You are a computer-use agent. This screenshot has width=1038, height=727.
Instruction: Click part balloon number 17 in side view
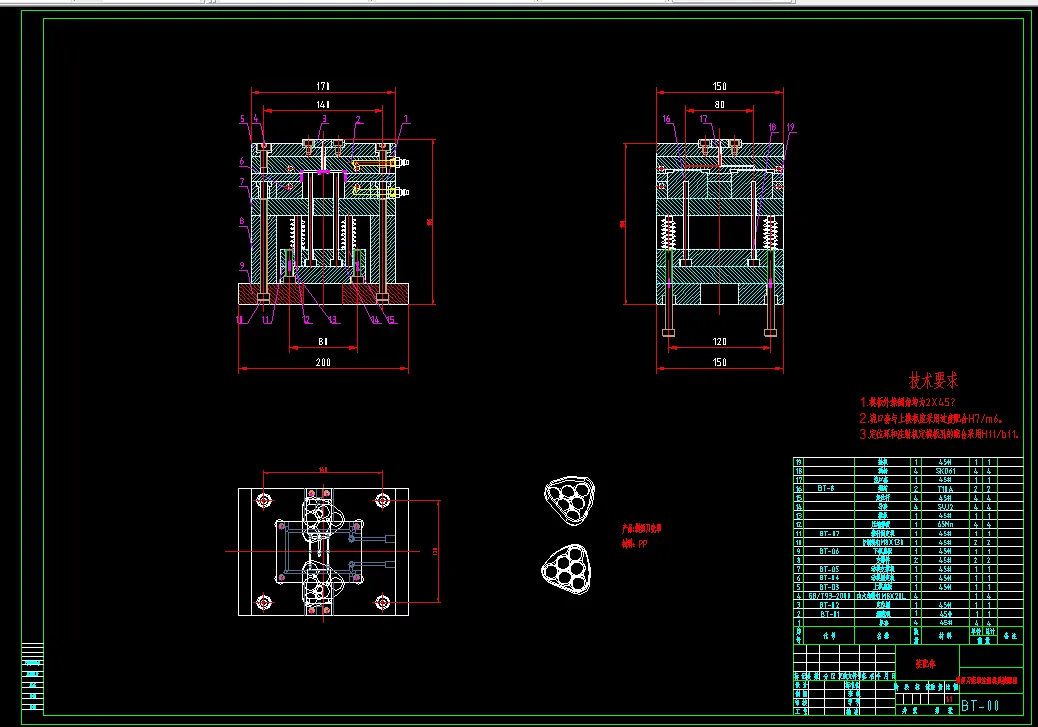point(704,119)
